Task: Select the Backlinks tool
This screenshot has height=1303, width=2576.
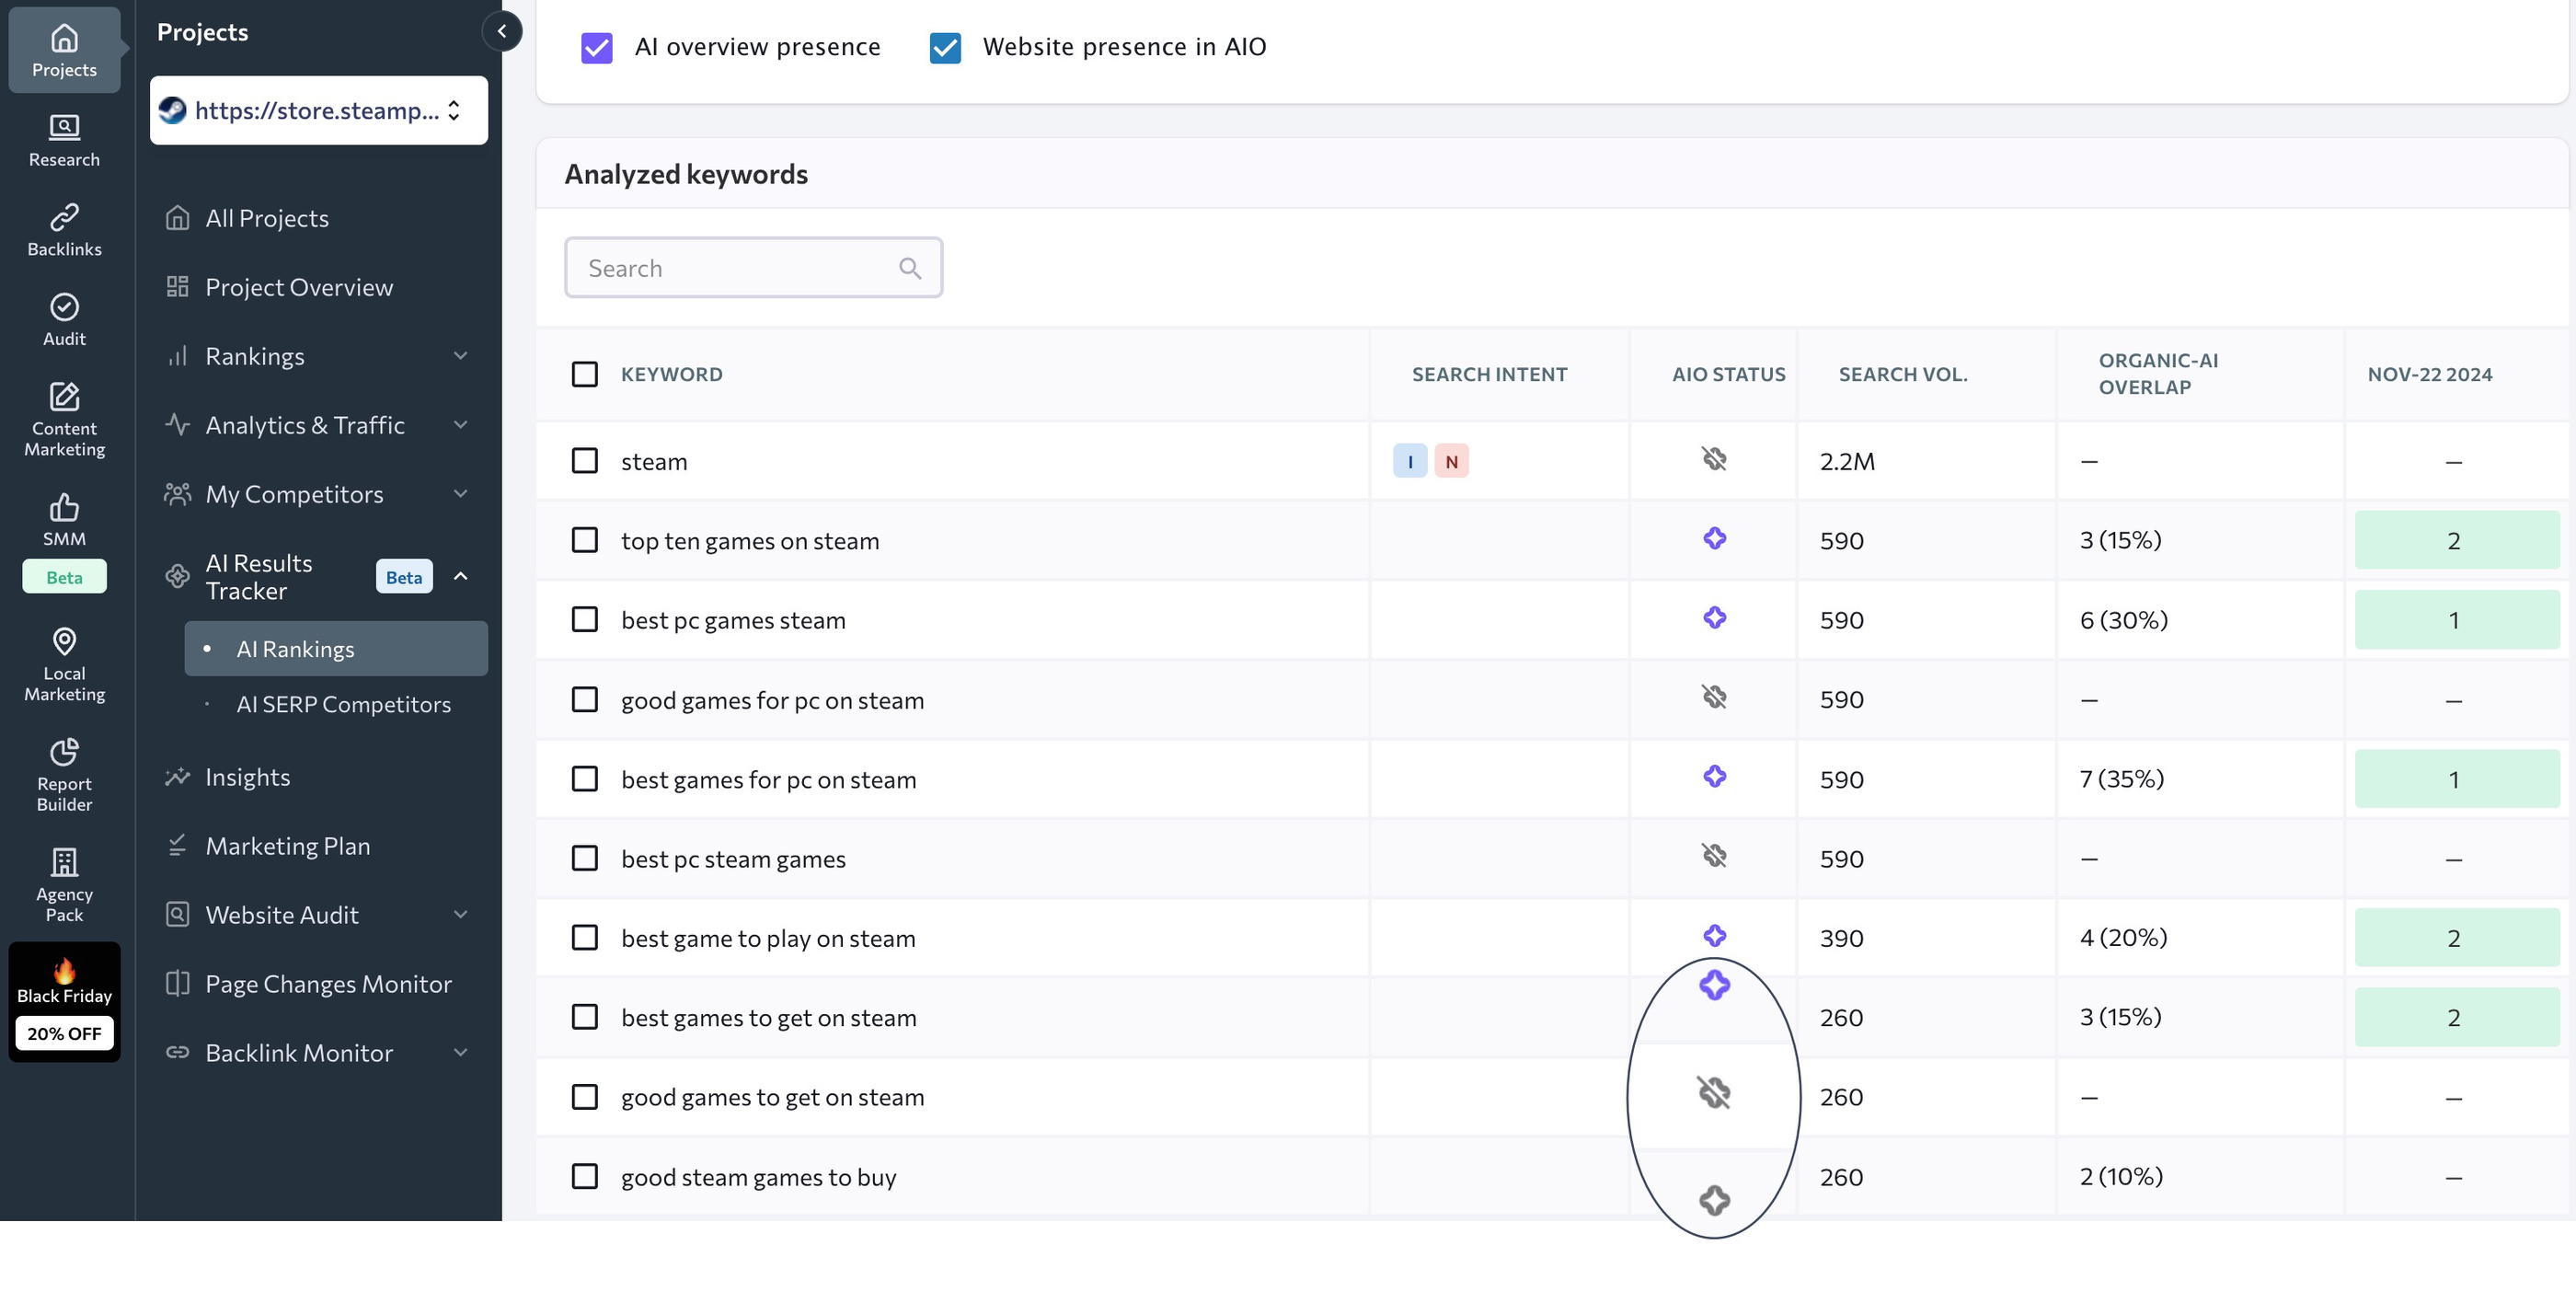Action: 63,228
